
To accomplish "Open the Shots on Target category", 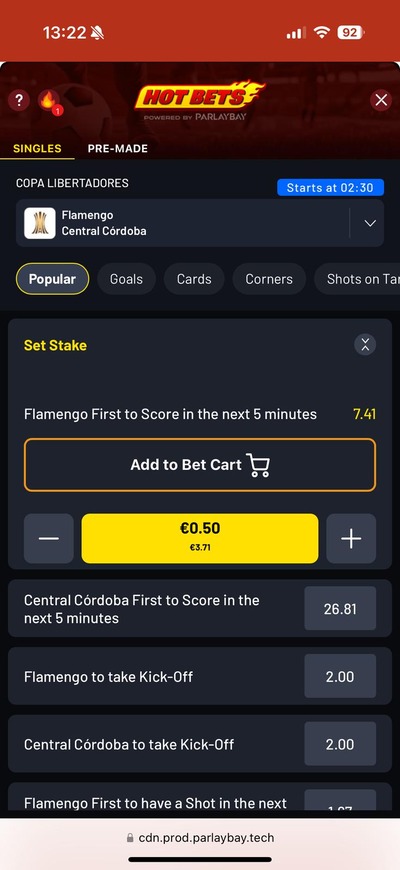I will pos(357,279).
